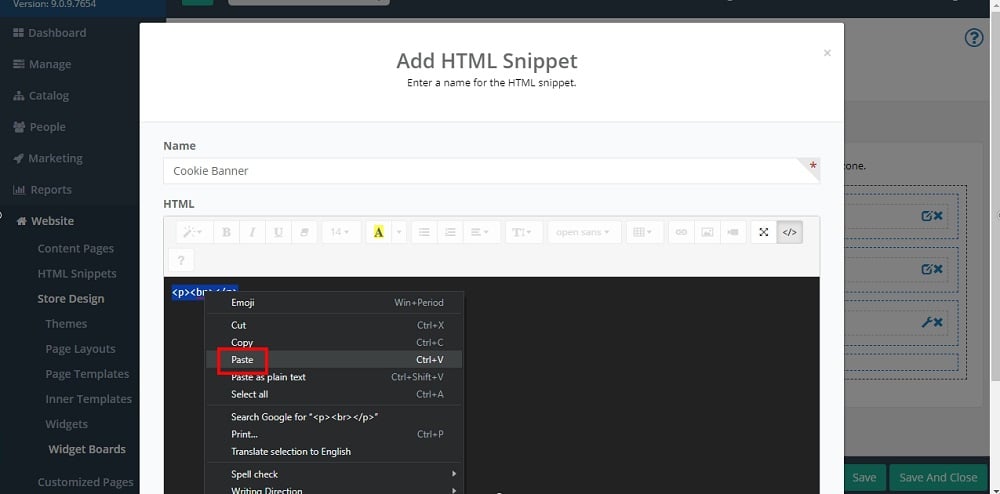Viewport: 1000px width, 494px height.
Task: Go to Content Pages
Action: click(x=75, y=249)
